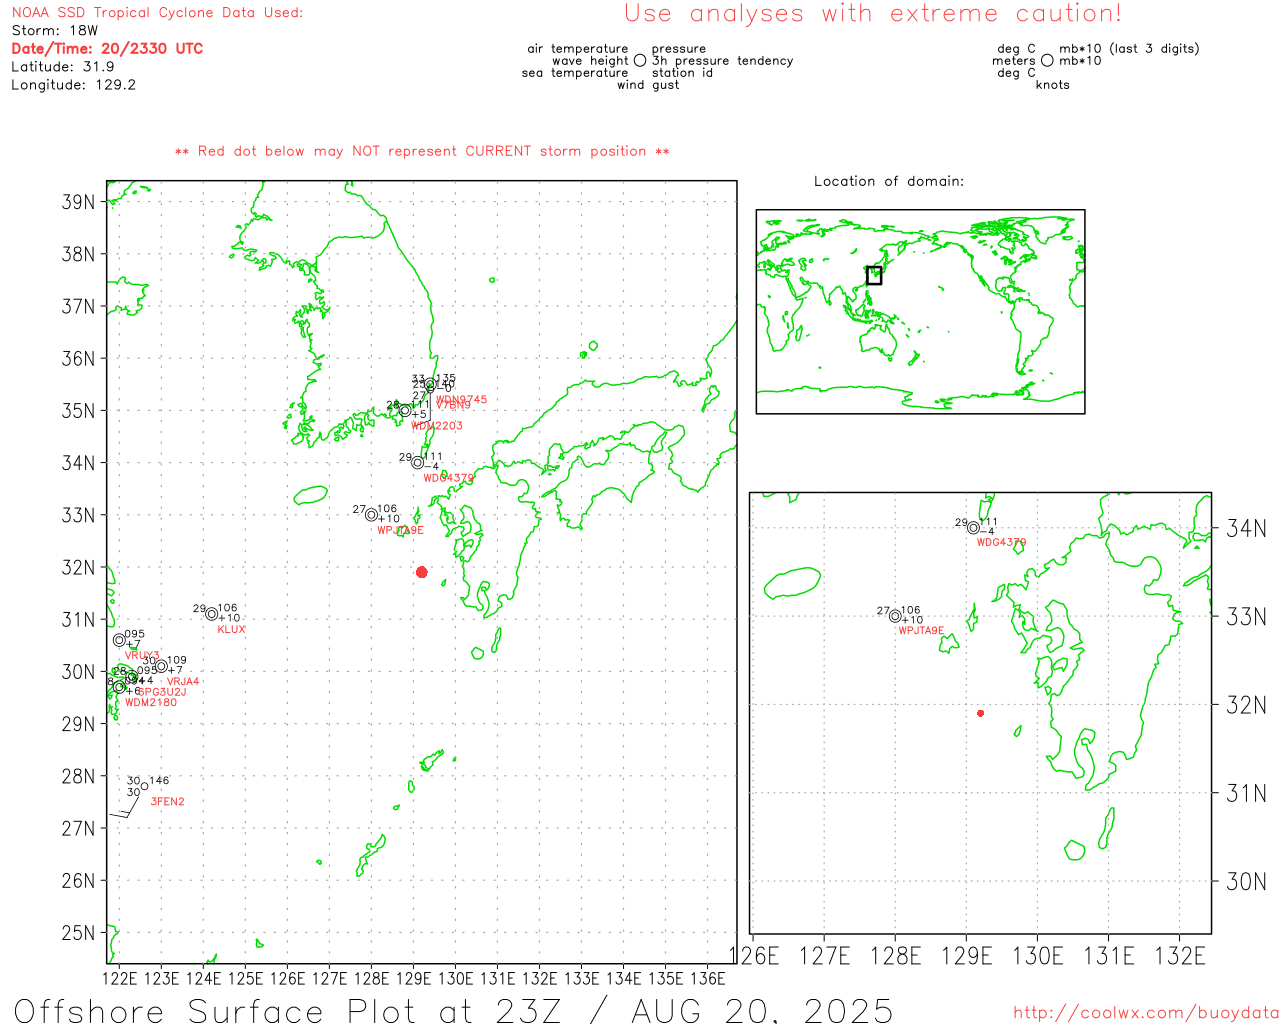
Task: Click the 30N label on inset map
Action: pyautogui.click(x=1246, y=882)
